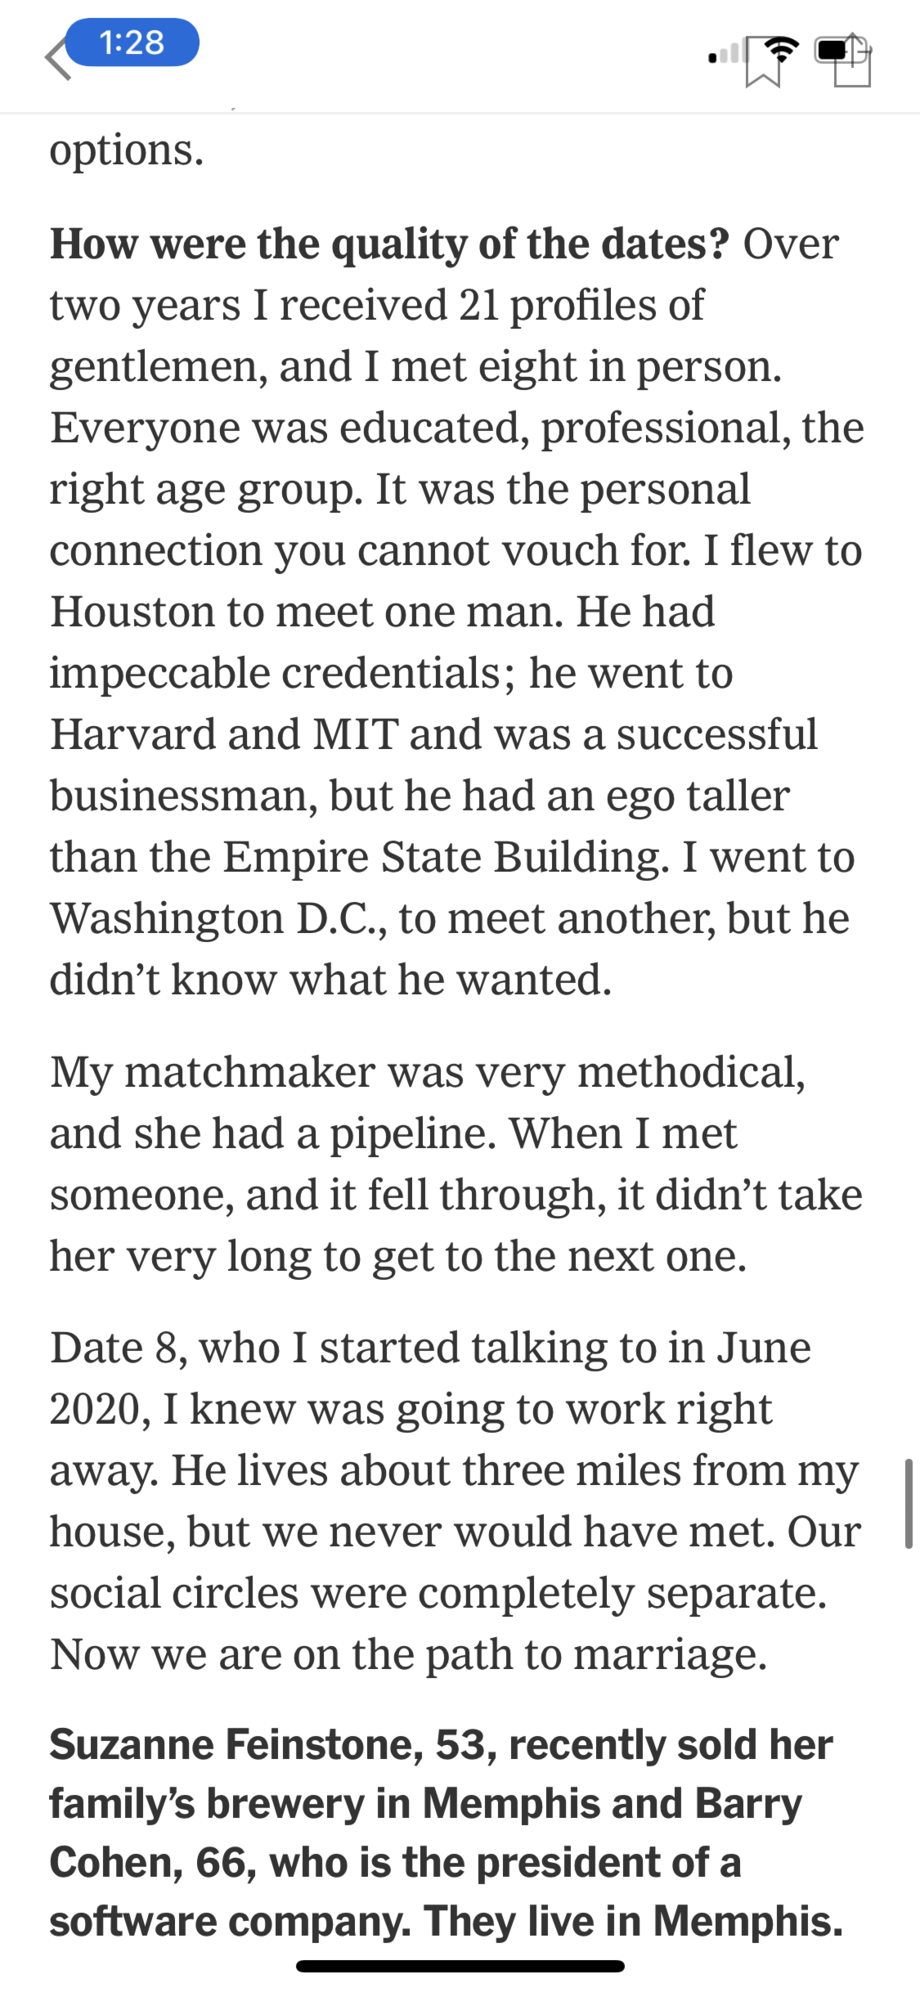Screen dimensions: 920x1992
Task: Tap the bold question about date quality
Action: [x=390, y=244]
